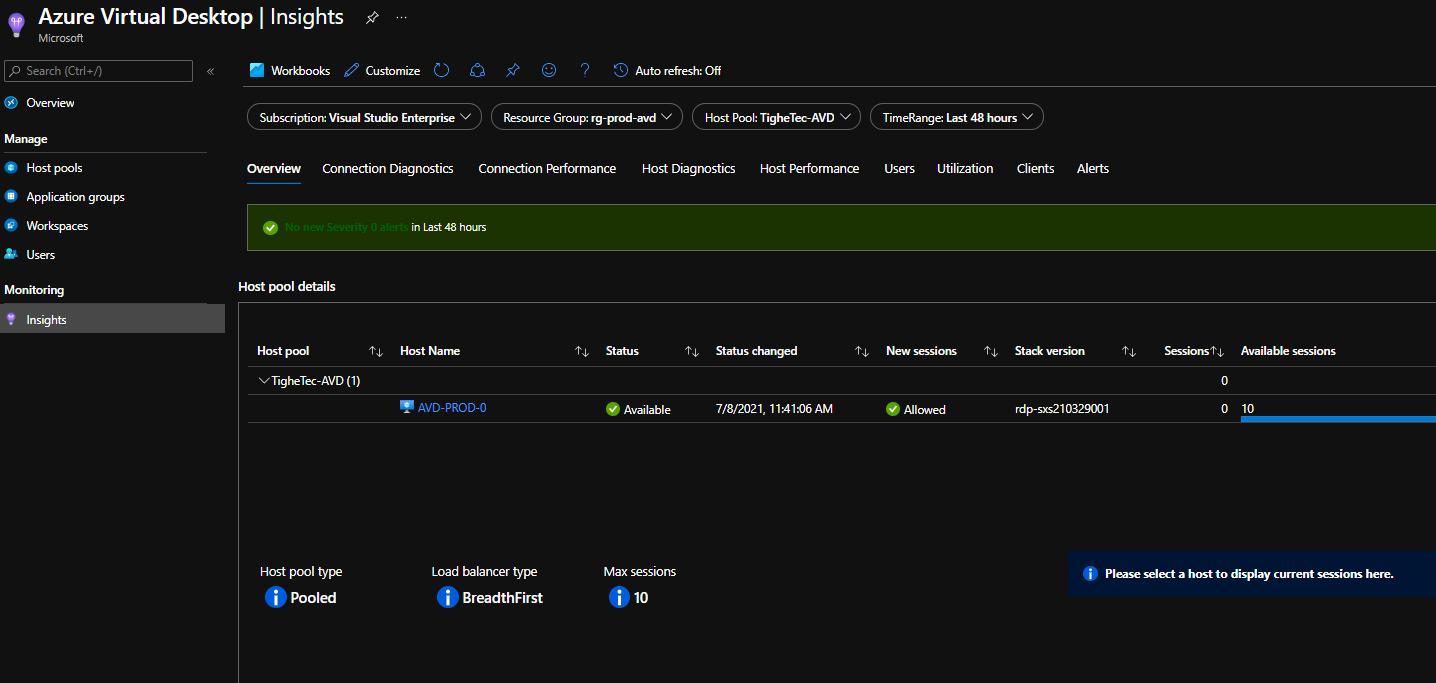The image size is (1436, 683).
Task: Switch to the Connection Diagnostics tab
Action: pyautogui.click(x=387, y=169)
